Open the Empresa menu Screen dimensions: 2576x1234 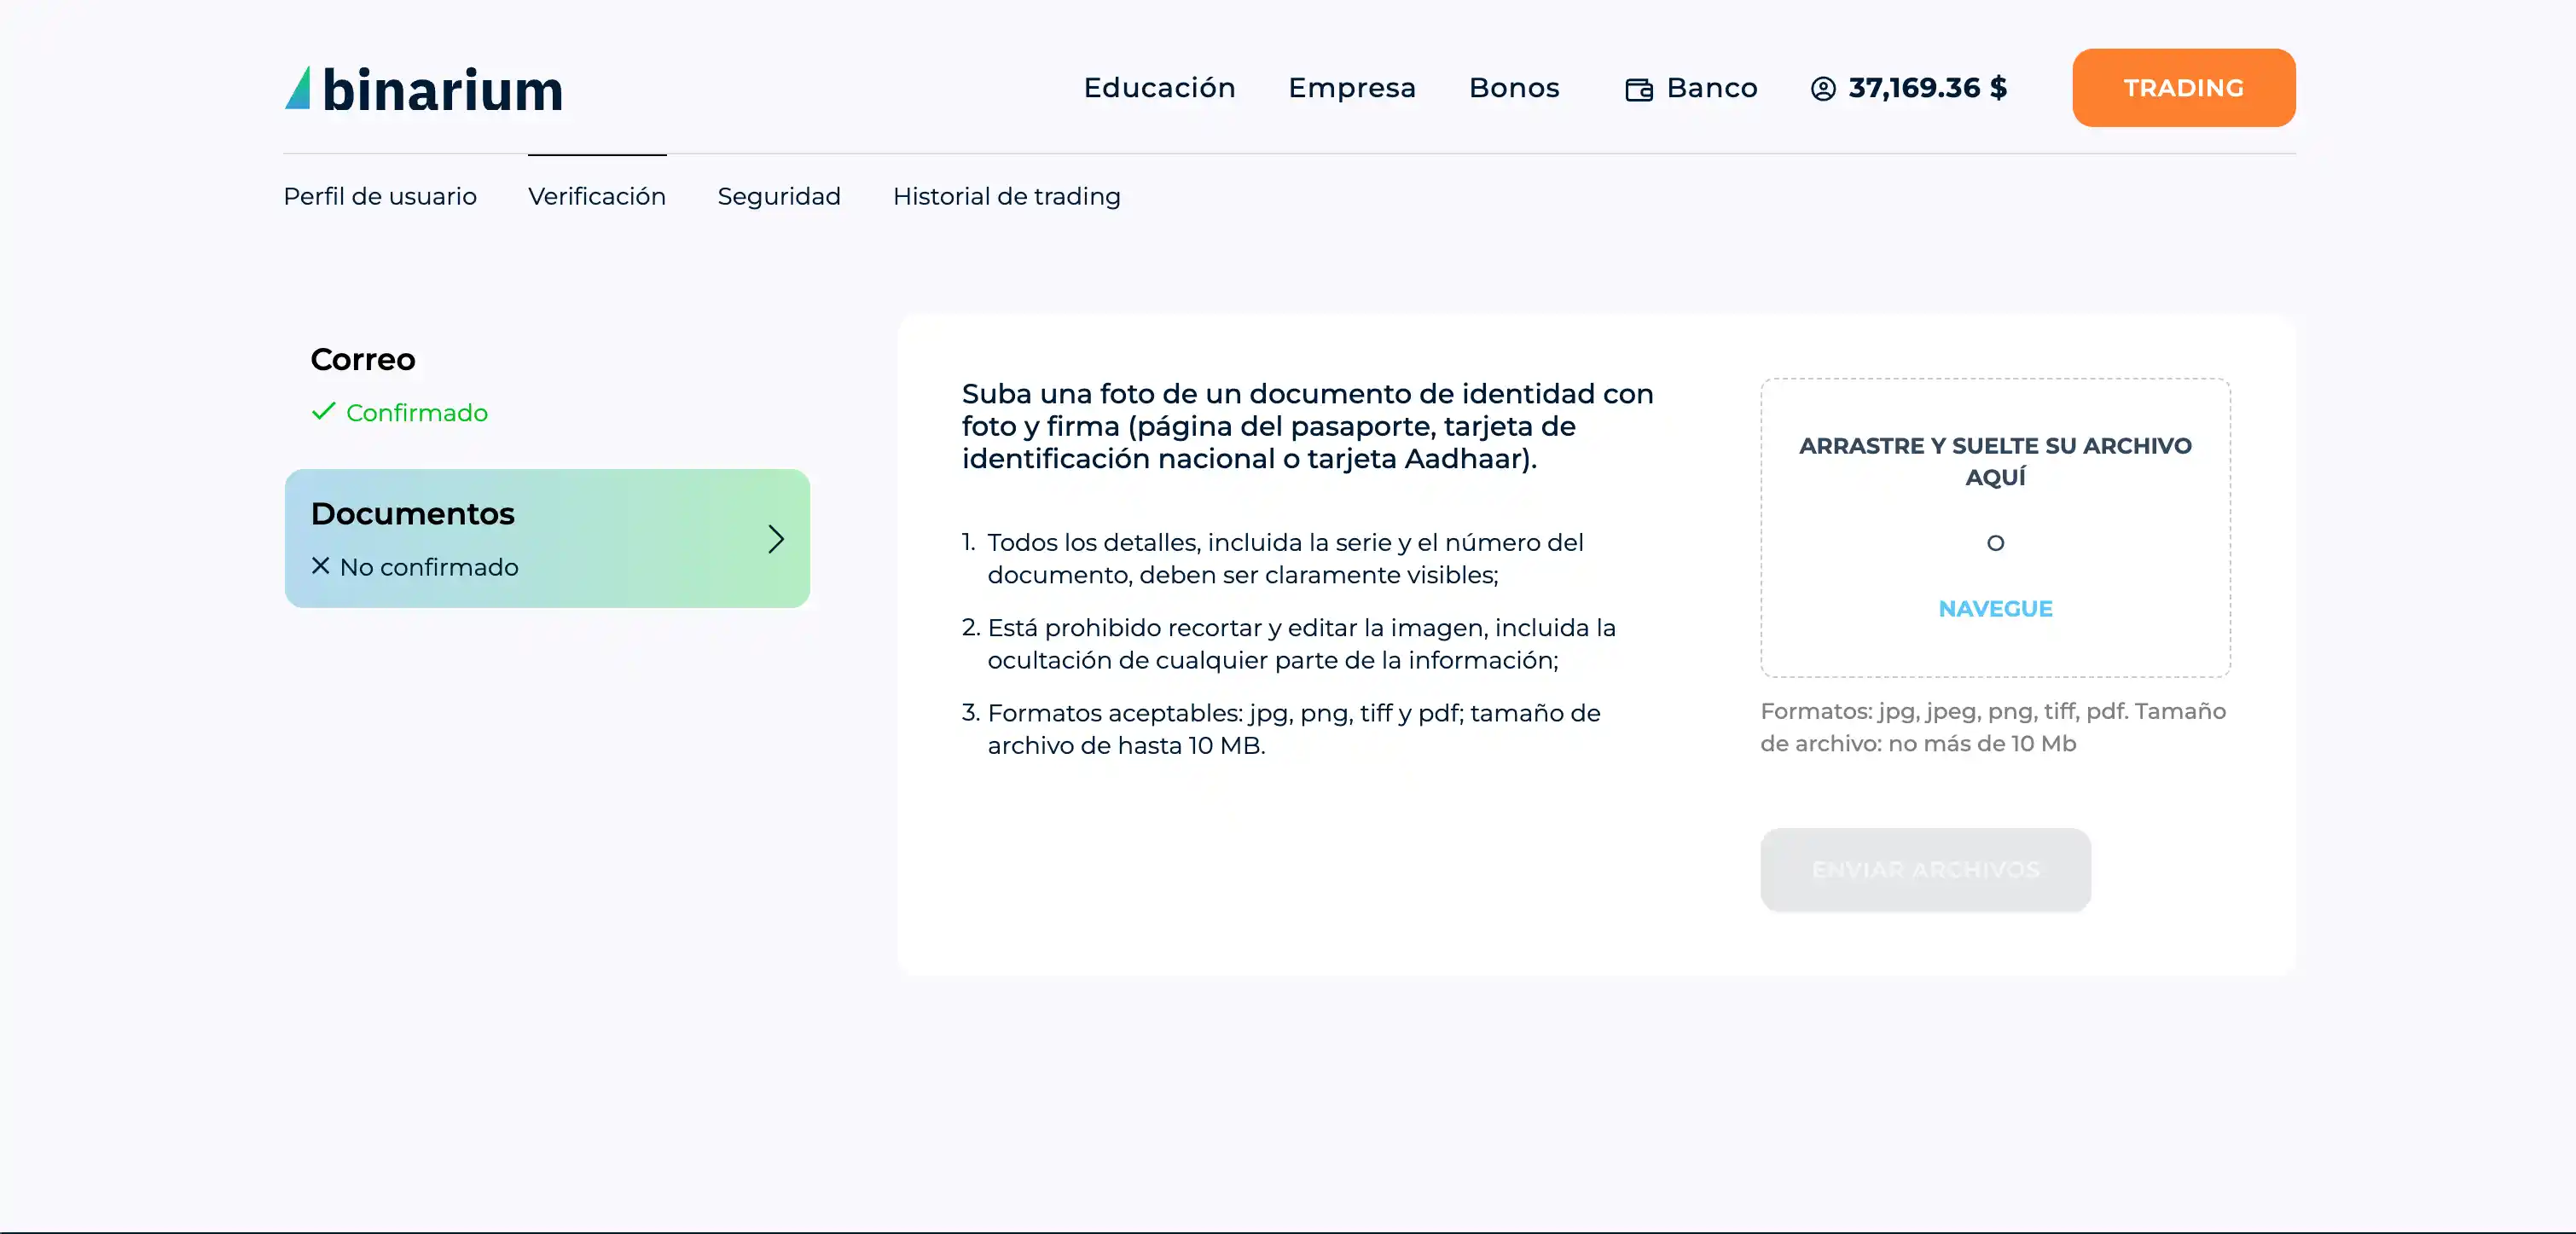[1352, 88]
